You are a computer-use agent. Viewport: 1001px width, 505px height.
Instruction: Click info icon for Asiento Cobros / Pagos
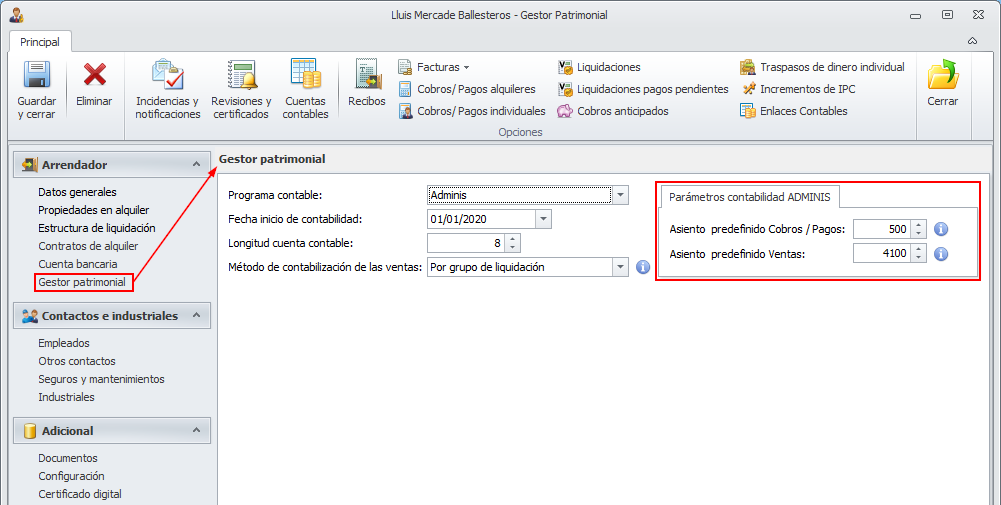click(941, 229)
